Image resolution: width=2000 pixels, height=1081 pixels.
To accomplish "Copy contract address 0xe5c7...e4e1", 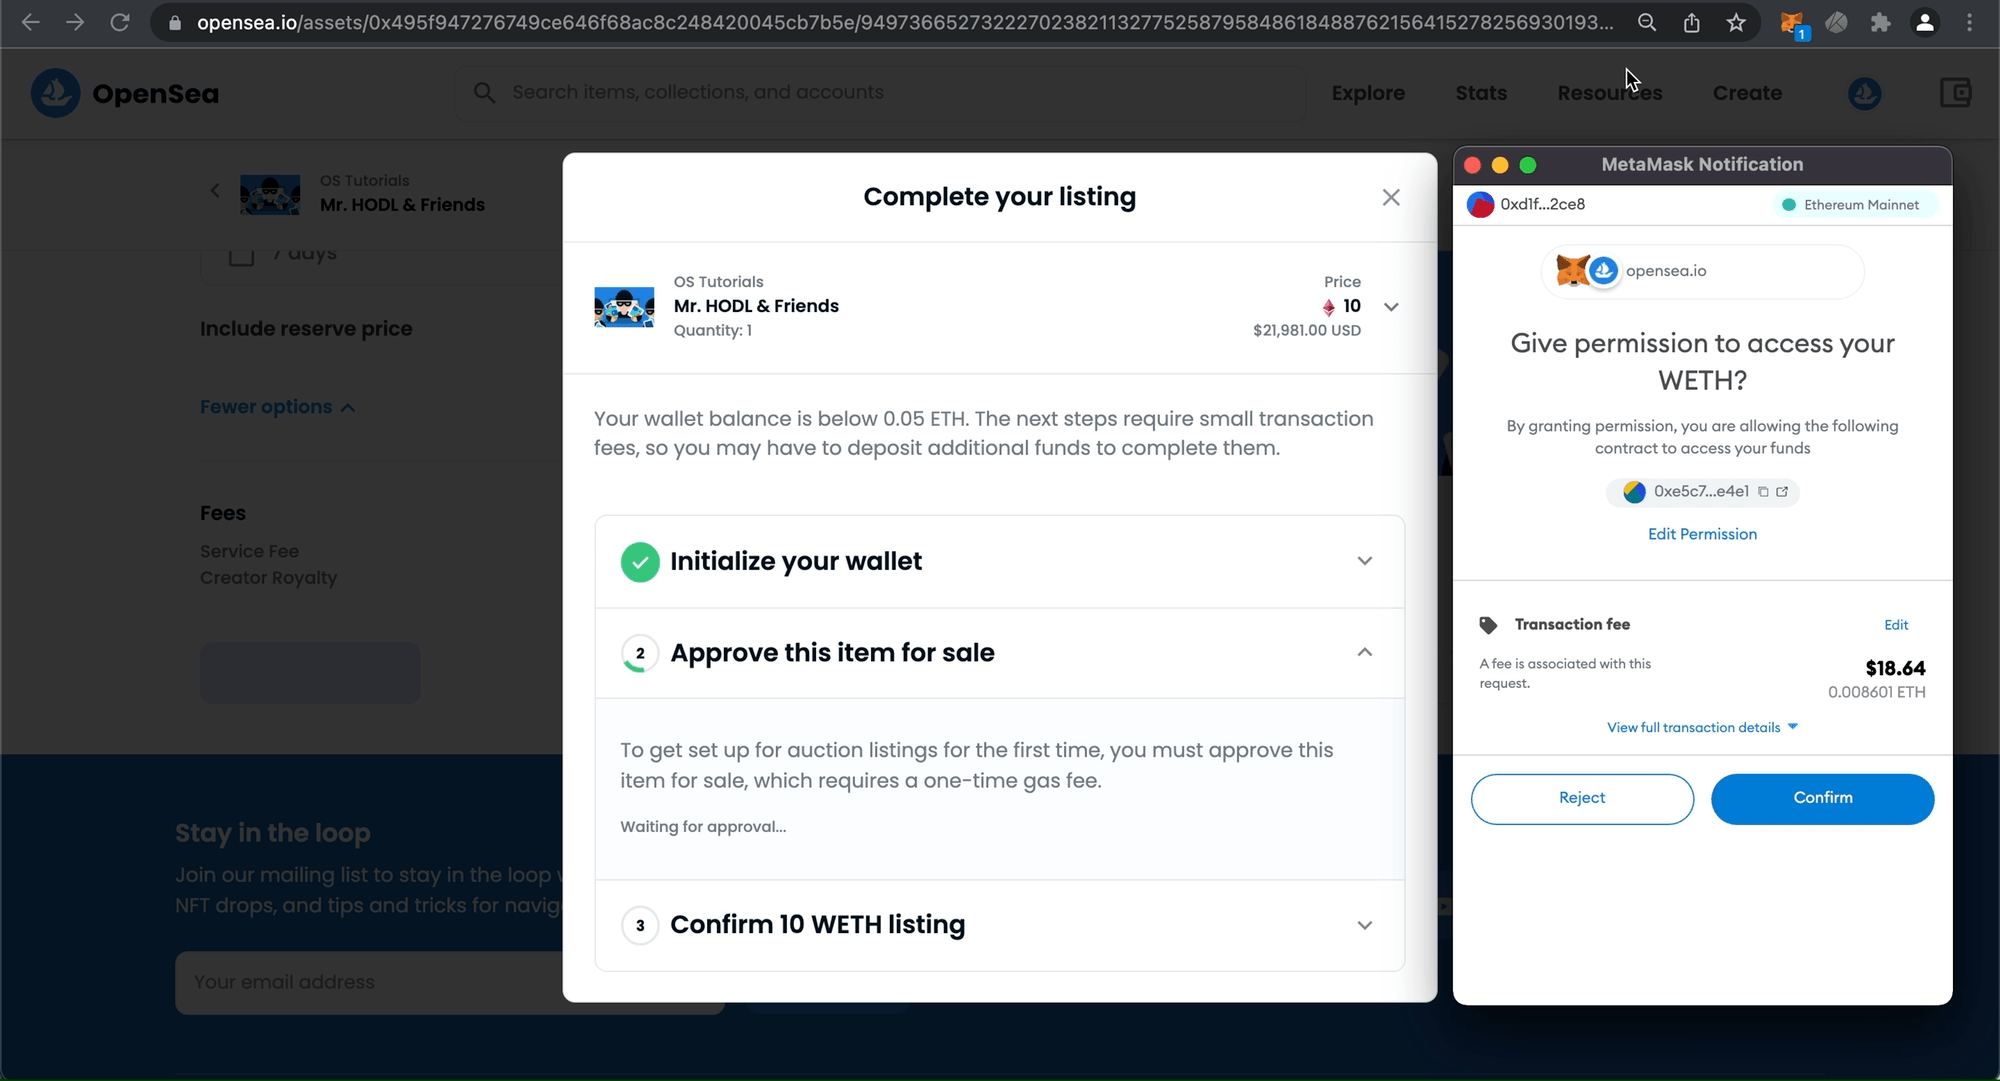I will click(1763, 492).
